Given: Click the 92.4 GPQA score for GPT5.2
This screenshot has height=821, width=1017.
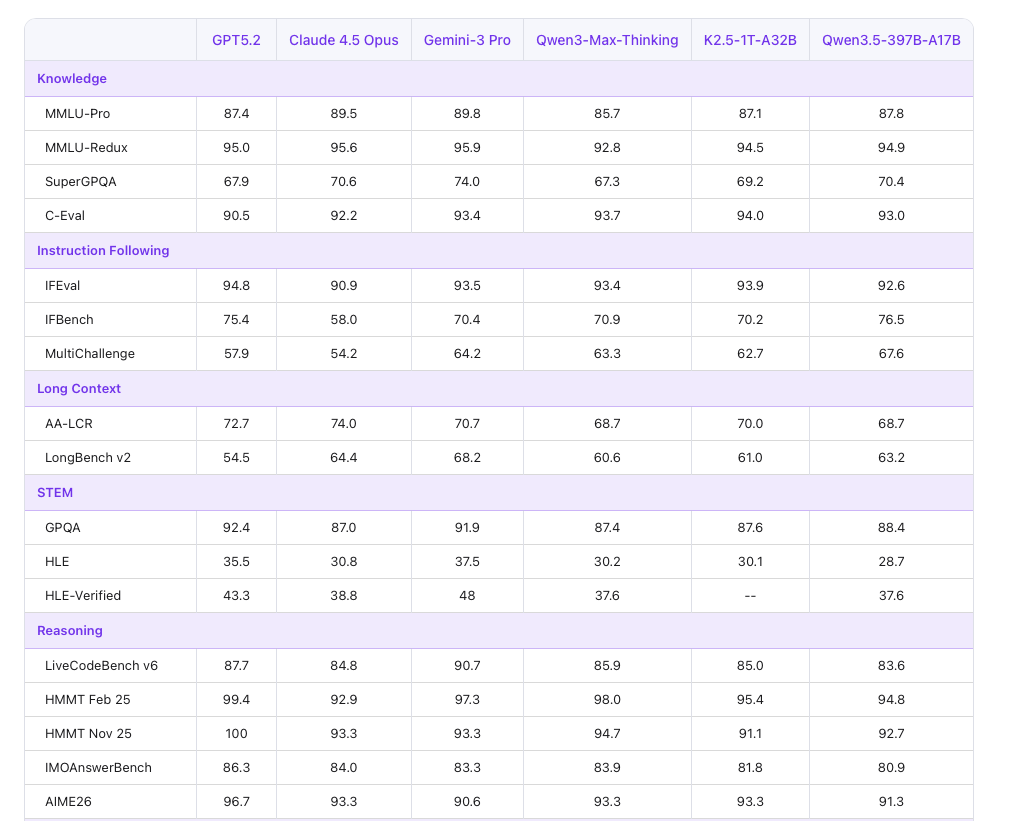Looking at the screenshot, I should [x=236, y=528].
